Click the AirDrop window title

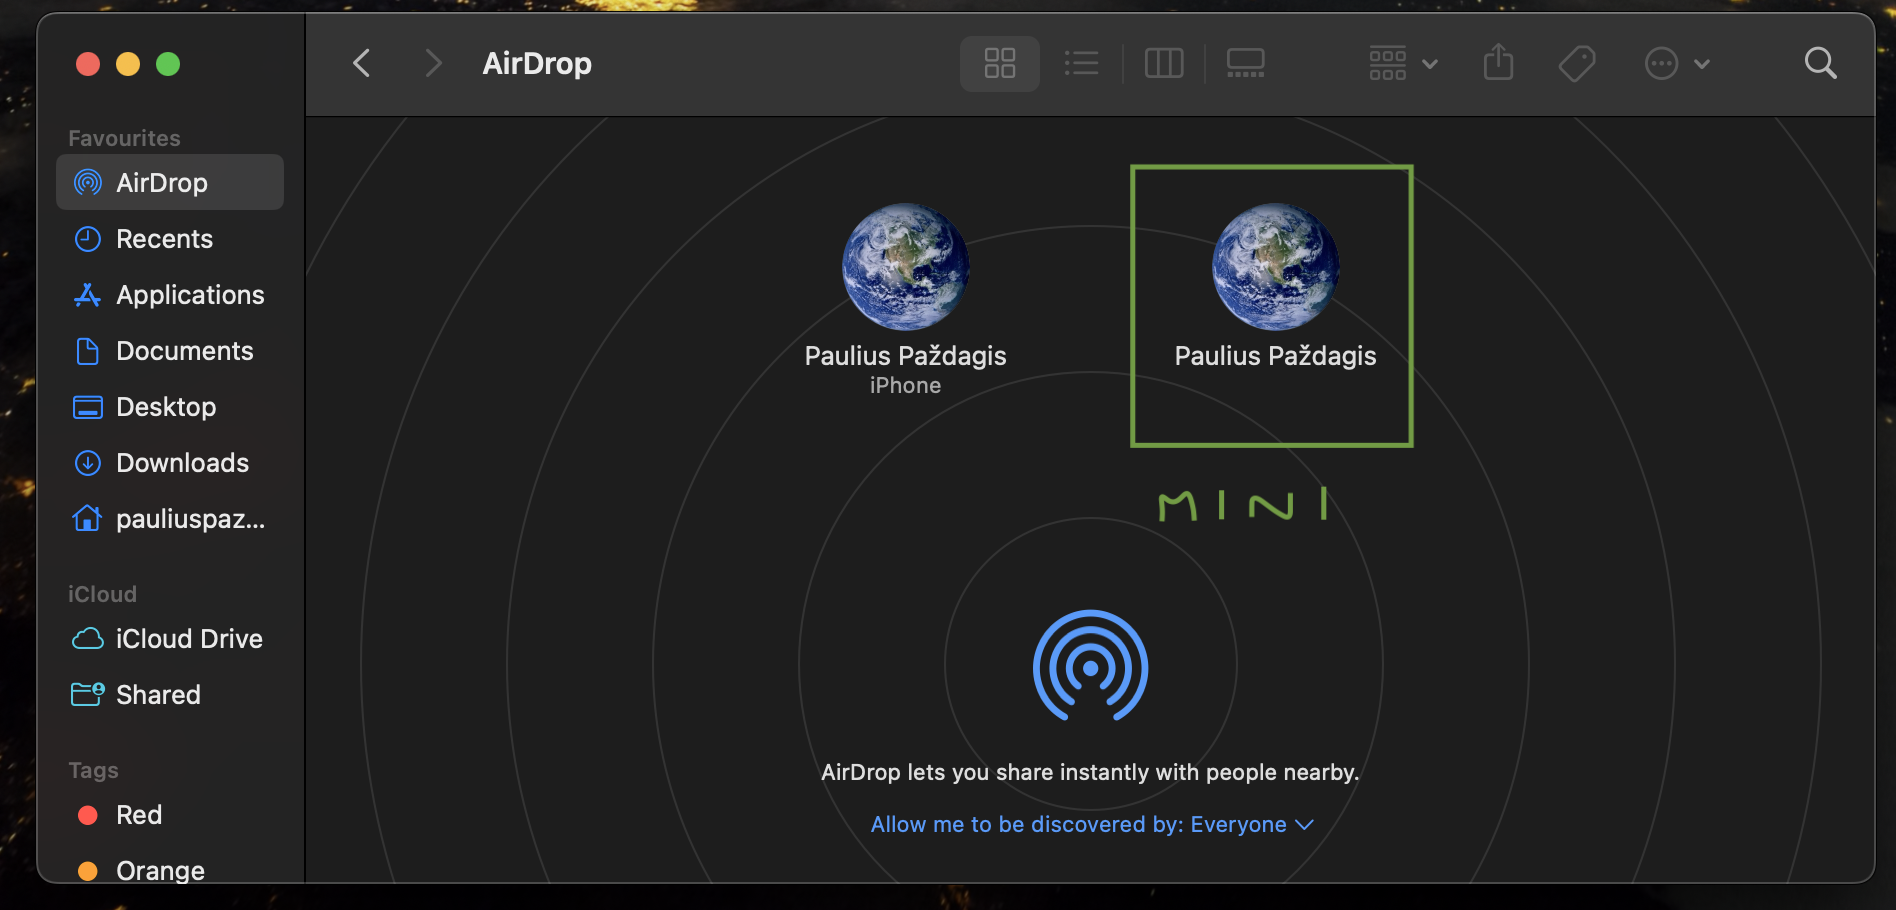[537, 64]
